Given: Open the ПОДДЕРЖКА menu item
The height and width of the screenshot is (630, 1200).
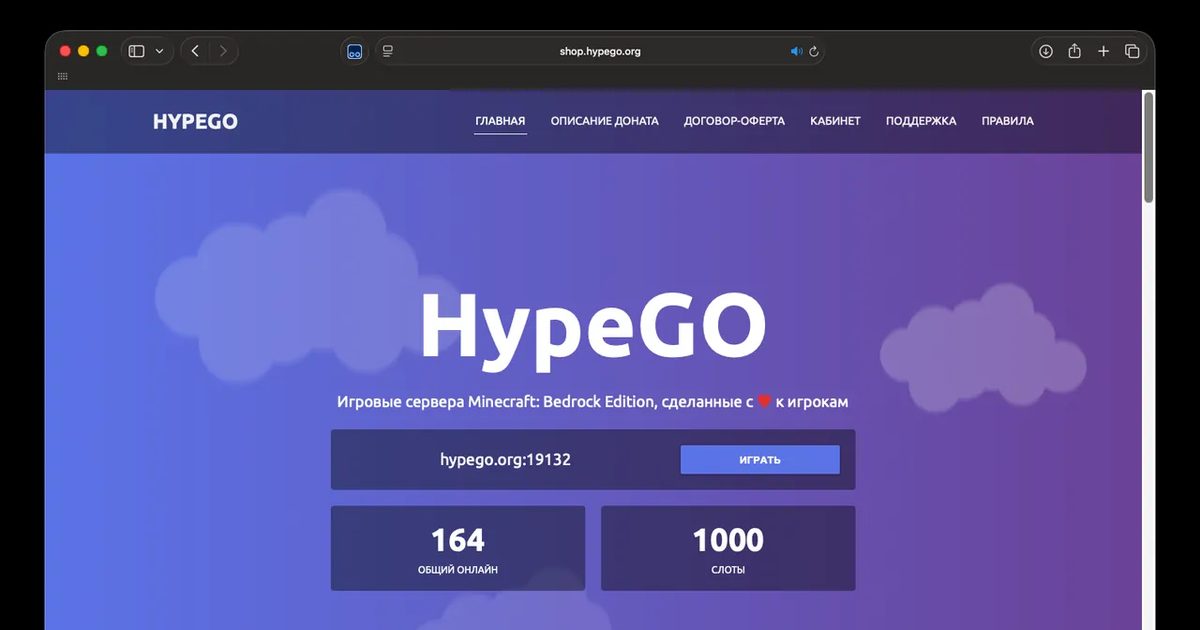Looking at the screenshot, I should click(x=921, y=121).
